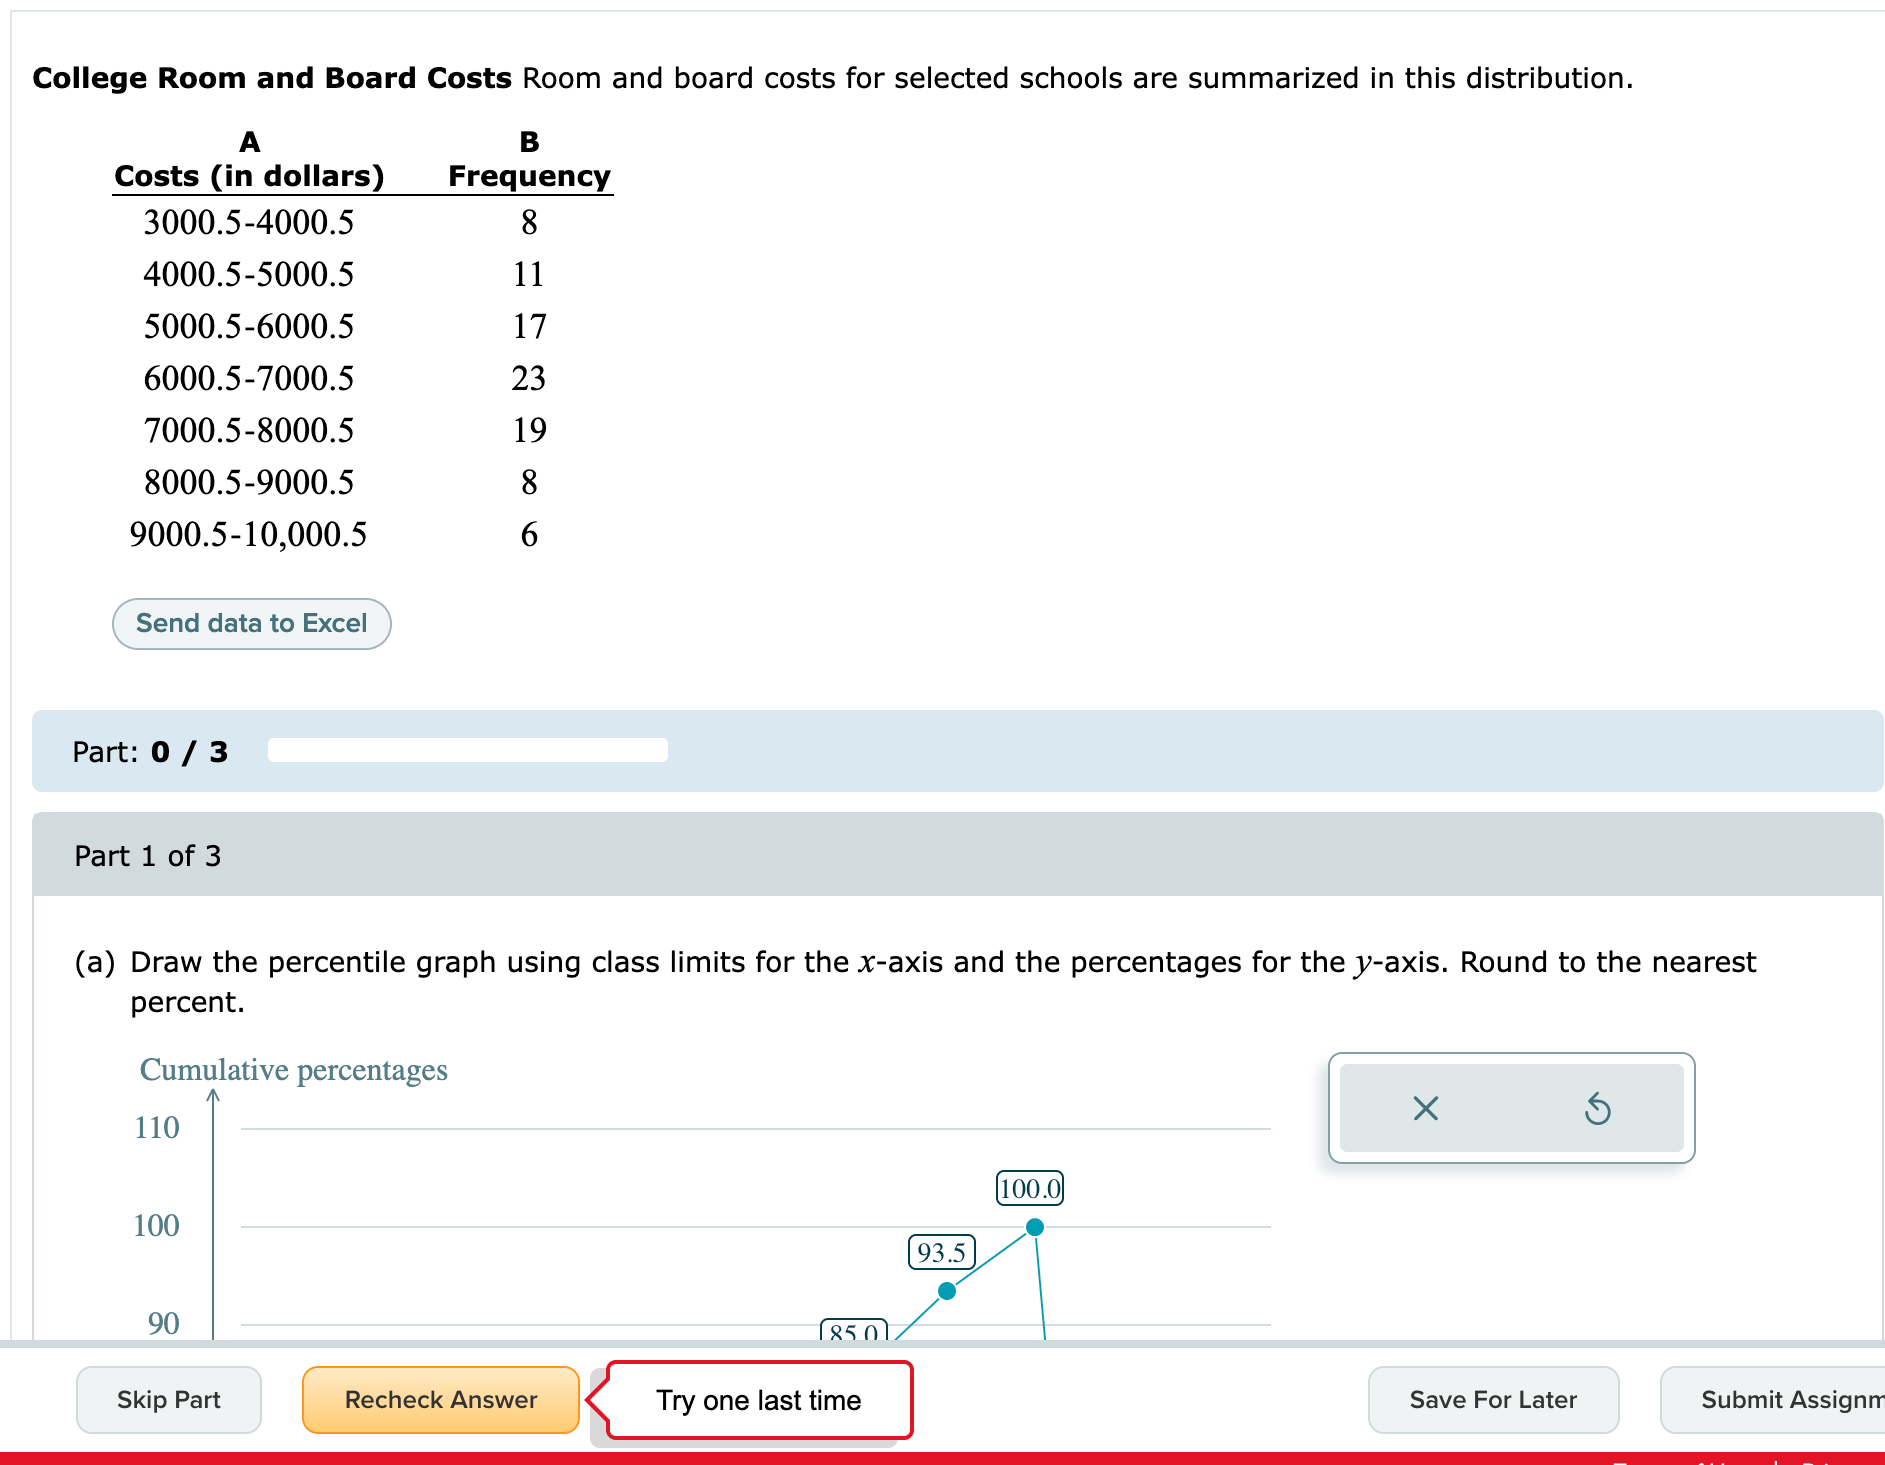Click the 85.0 value label on graph
Viewport: 1885px width, 1465px height.
(x=854, y=1330)
